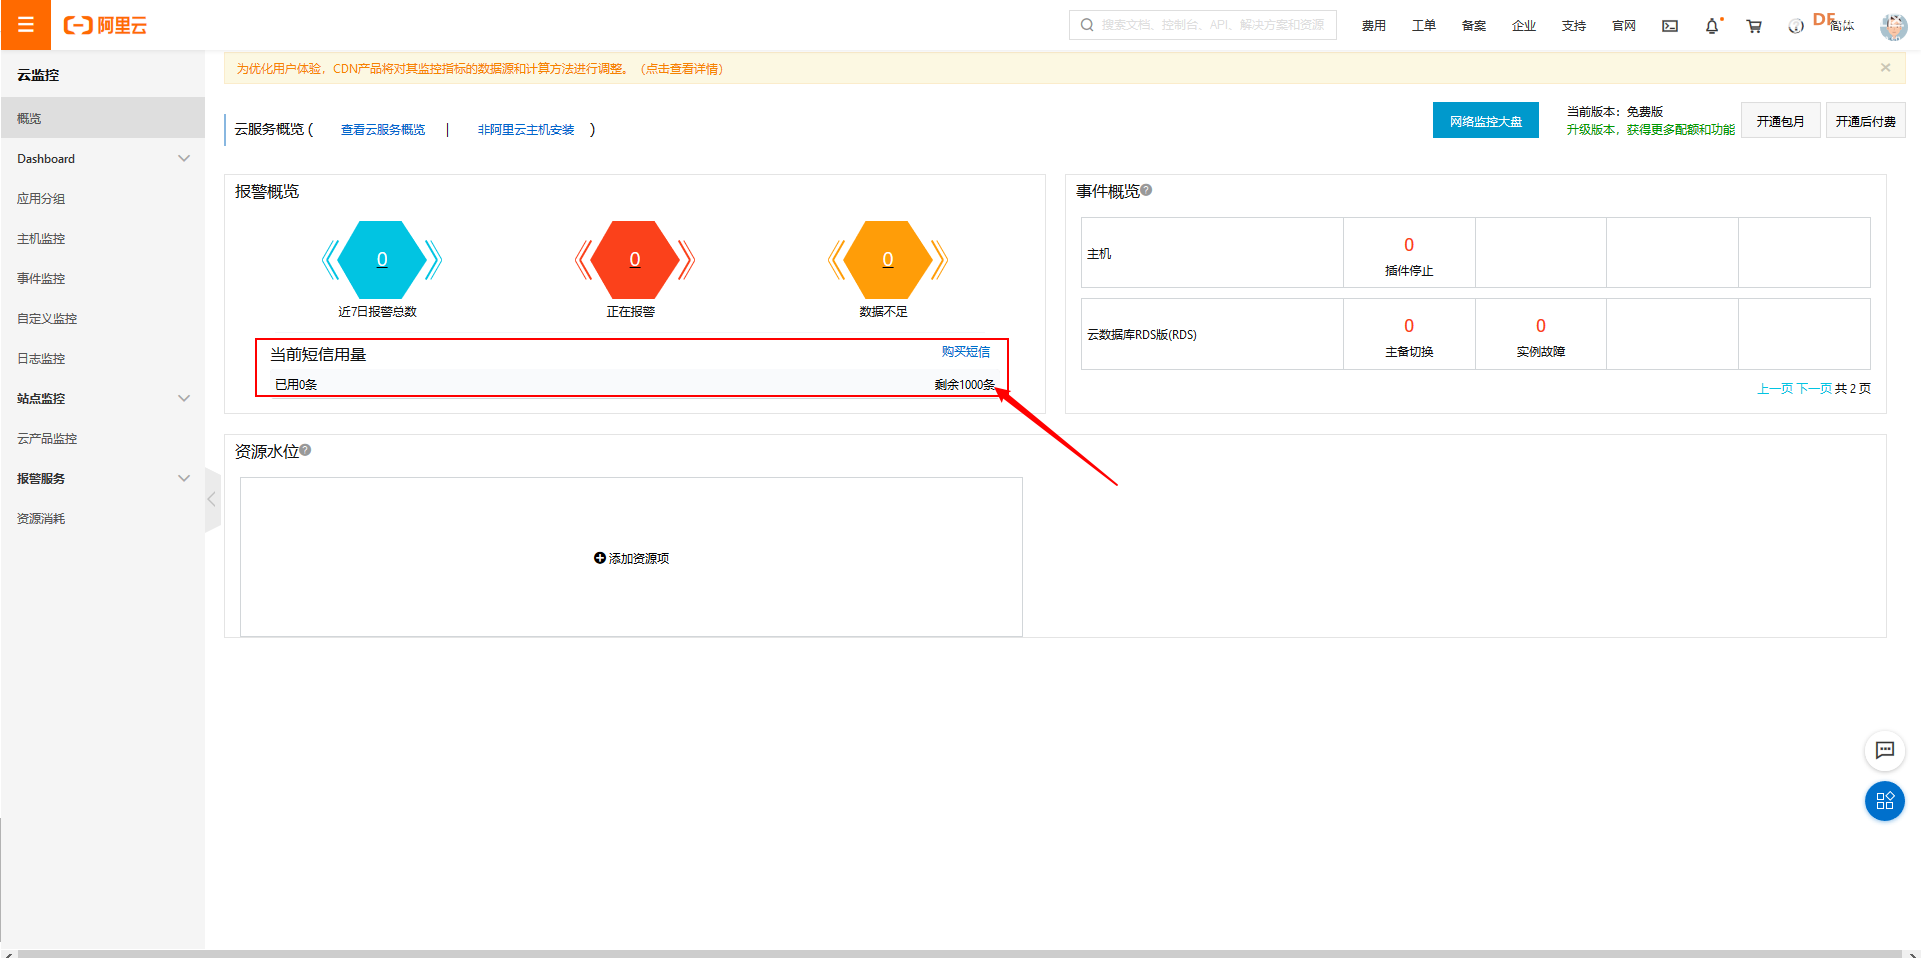Image resolution: width=1921 pixels, height=958 pixels.
Task: Open the help question mark icon
Action: (x=1796, y=26)
